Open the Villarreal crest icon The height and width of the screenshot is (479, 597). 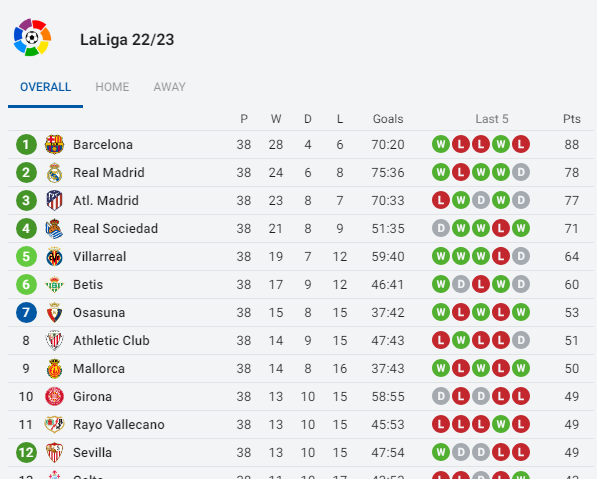(x=54, y=256)
